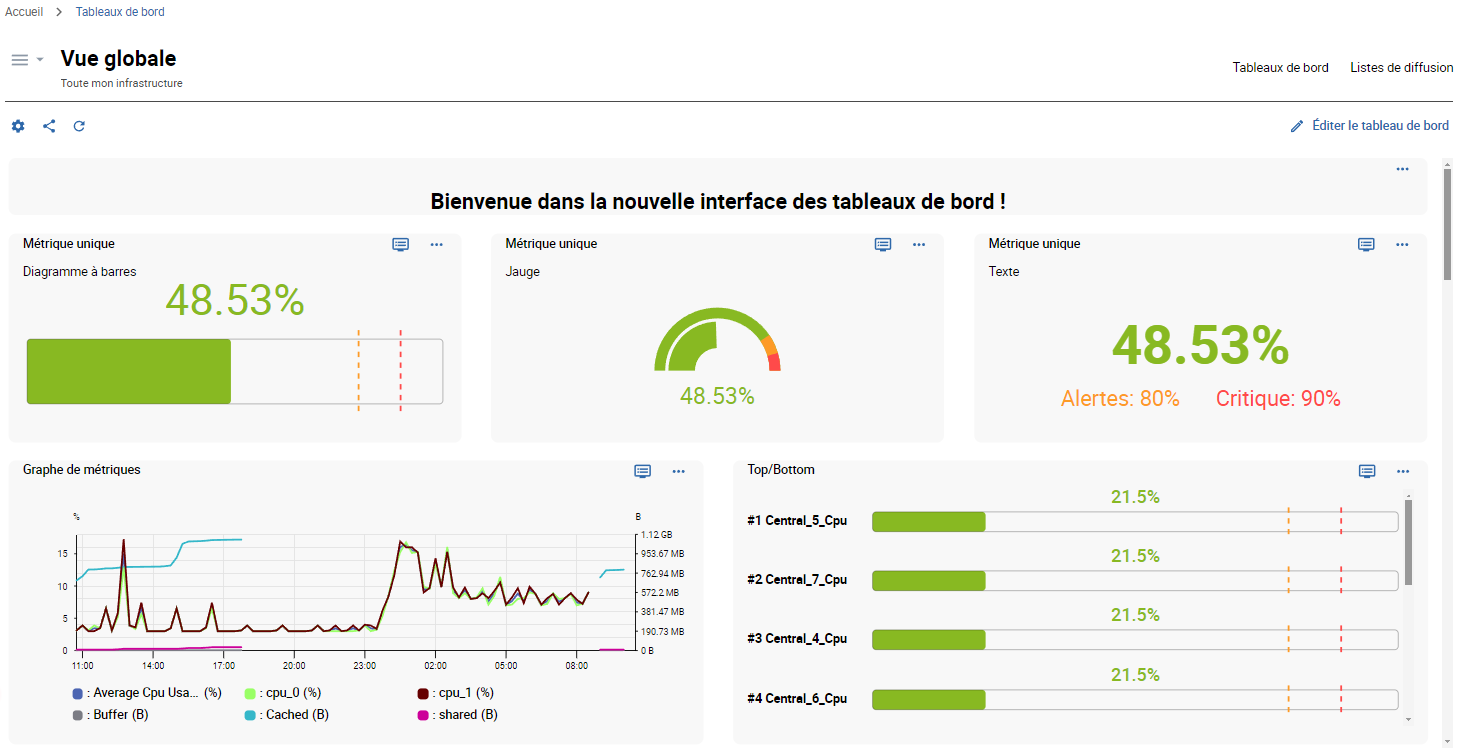The width and height of the screenshot is (1459, 754).
Task: Open dashboard settings gear icon
Action: [18, 126]
